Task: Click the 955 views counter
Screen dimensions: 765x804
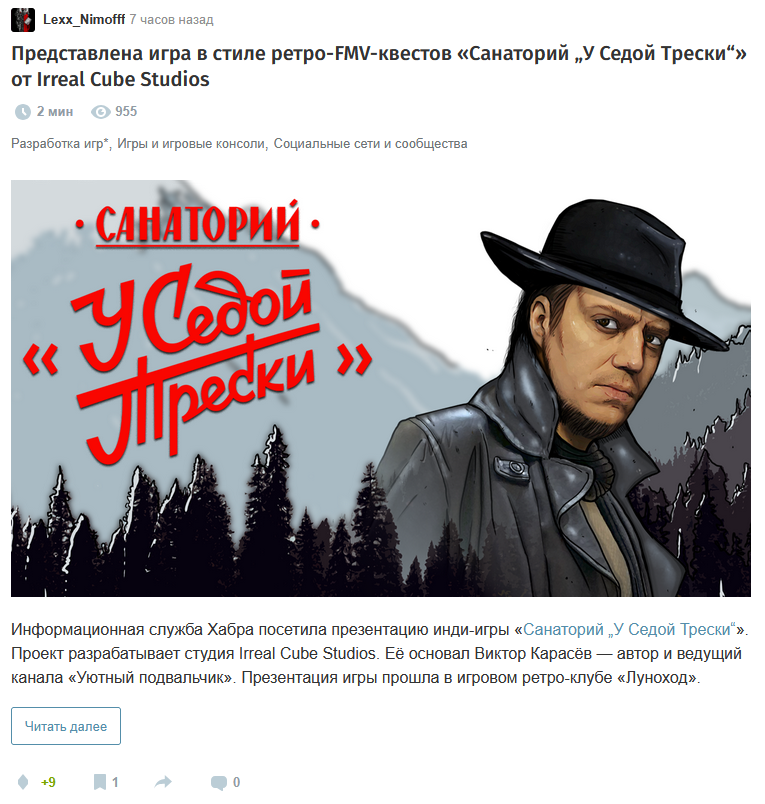Action: [x=126, y=112]
